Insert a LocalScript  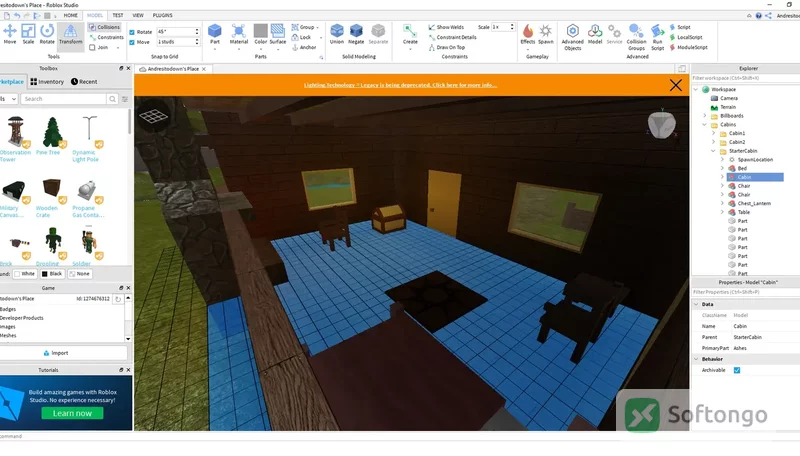(x=686, y=37)
